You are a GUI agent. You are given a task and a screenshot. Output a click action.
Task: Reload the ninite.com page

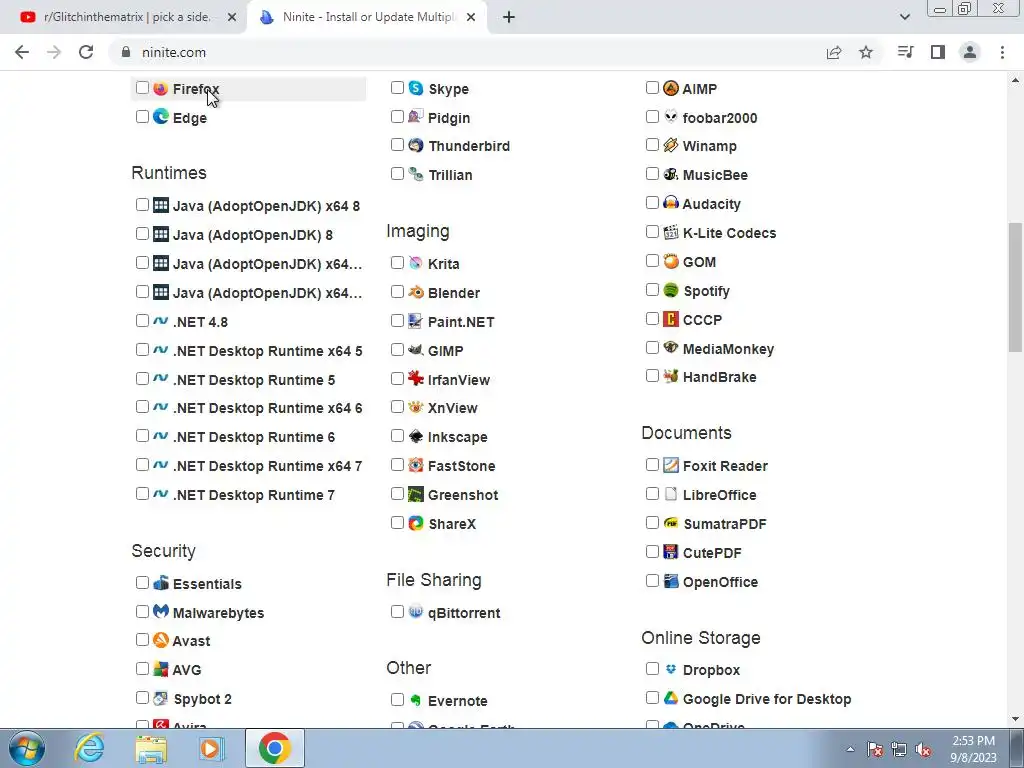click(86, 52)
